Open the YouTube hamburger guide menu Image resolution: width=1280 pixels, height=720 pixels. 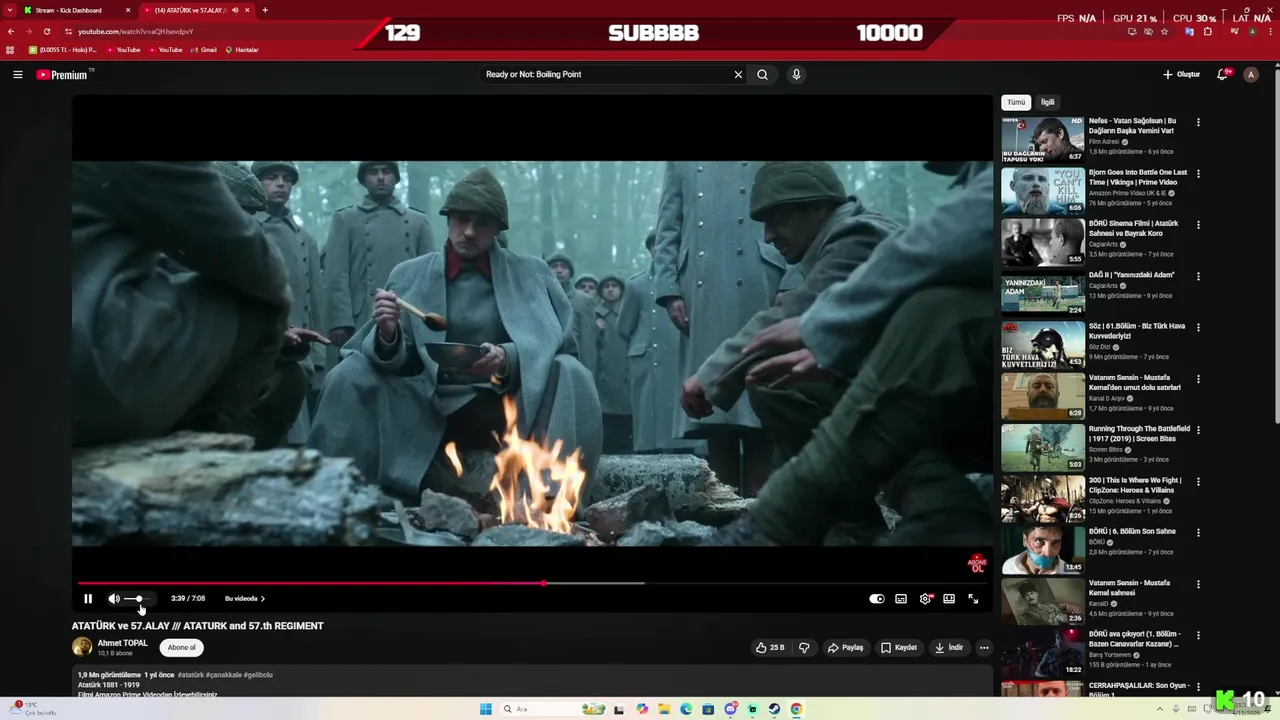[18, 74]
